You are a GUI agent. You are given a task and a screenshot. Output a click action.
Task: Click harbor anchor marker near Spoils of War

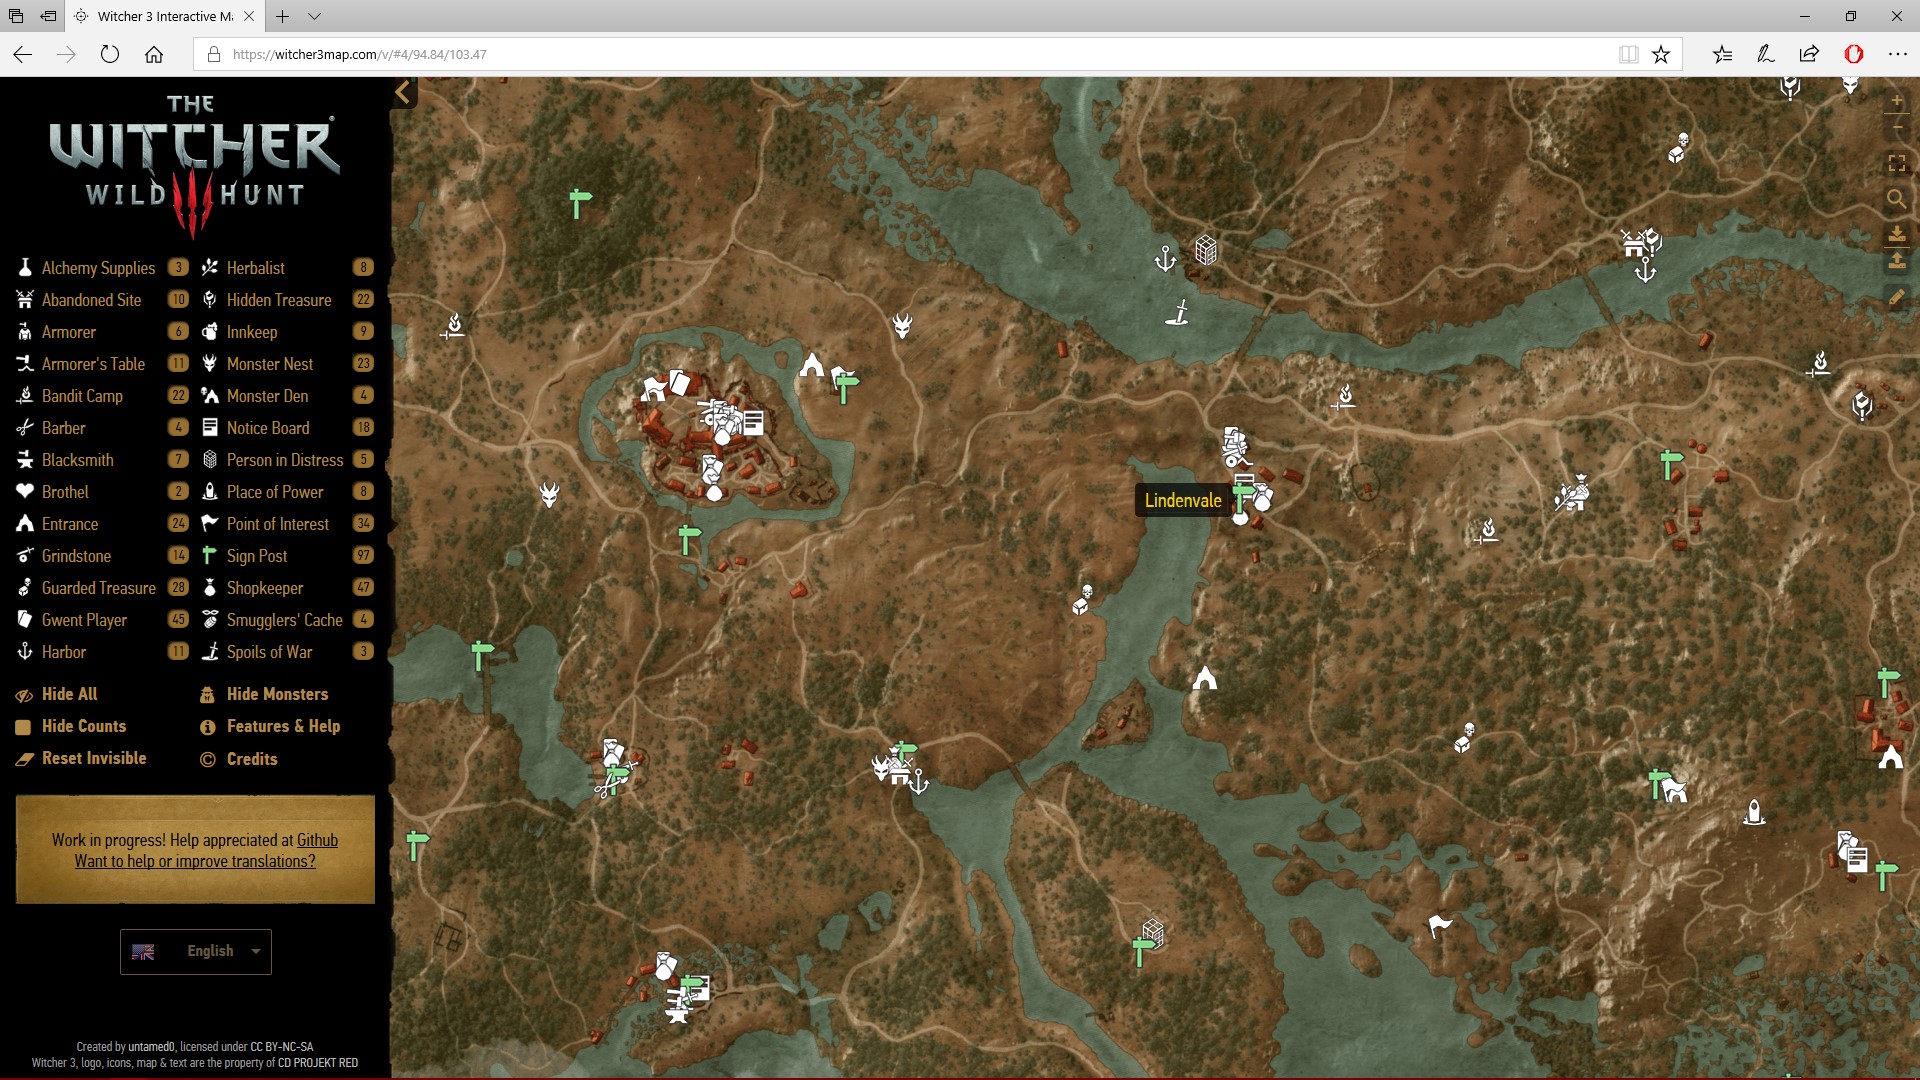click(x=1165, y=259)
